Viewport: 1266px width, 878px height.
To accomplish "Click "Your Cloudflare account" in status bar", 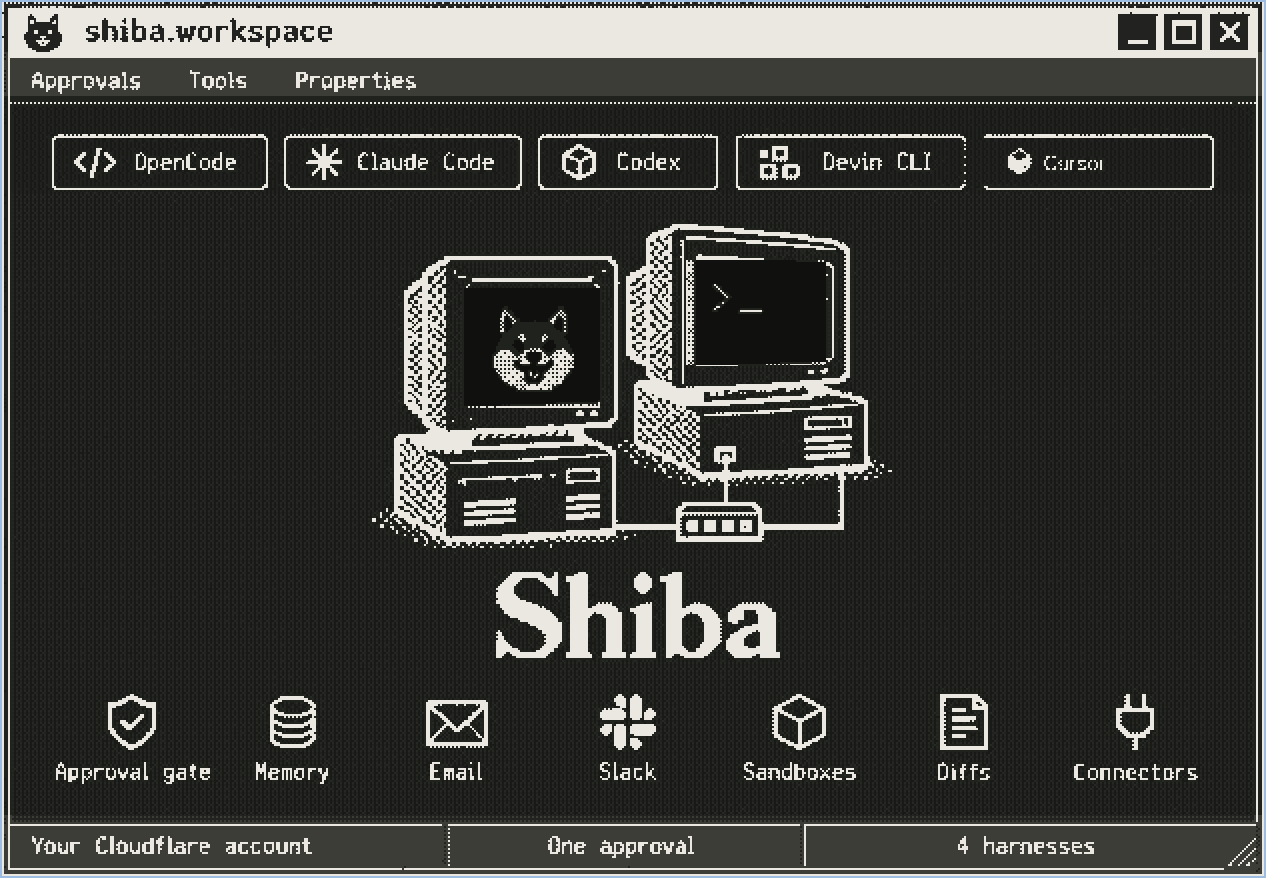I will 171,846.
